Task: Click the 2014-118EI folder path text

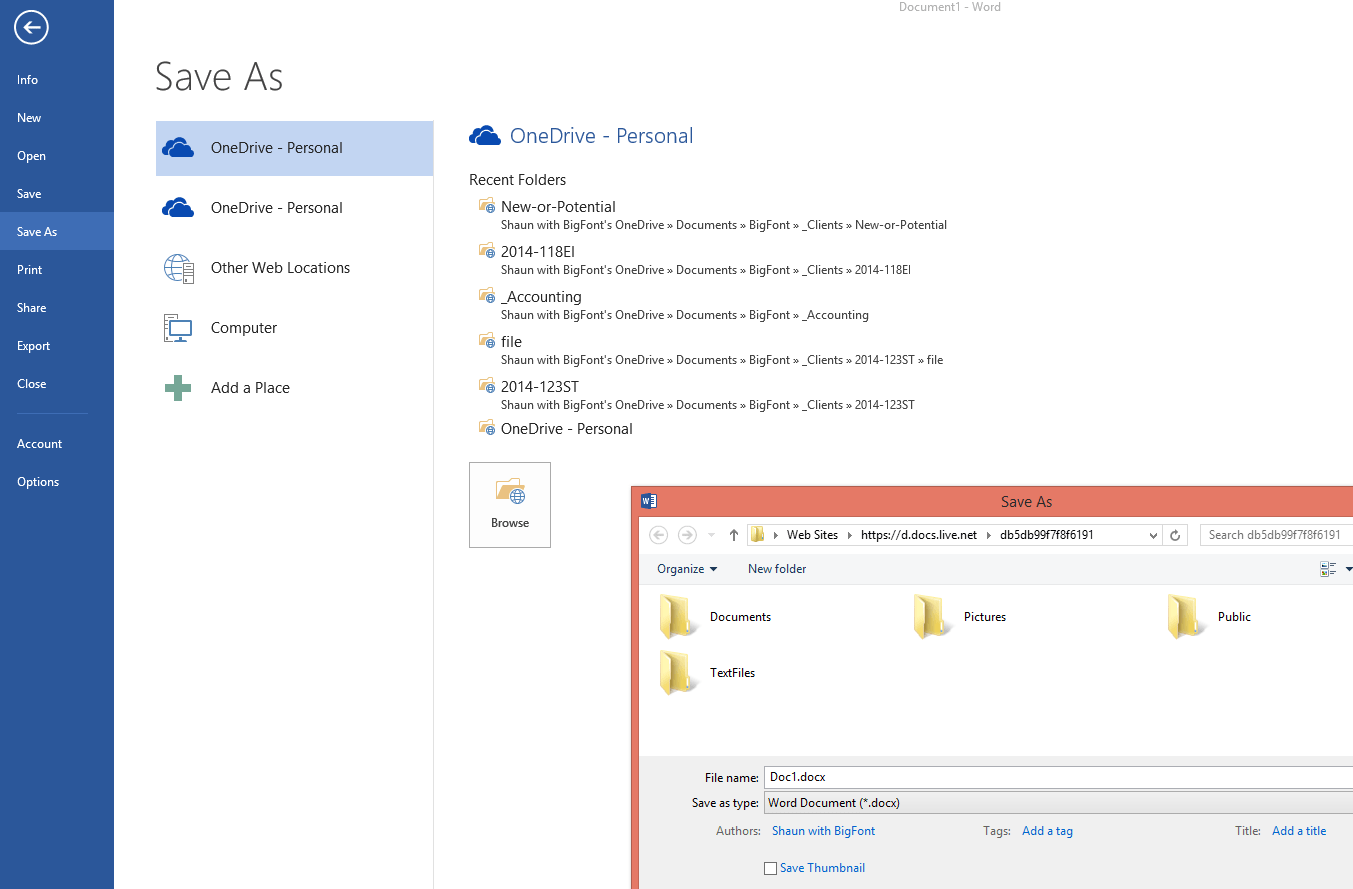Action: (706, 270)
